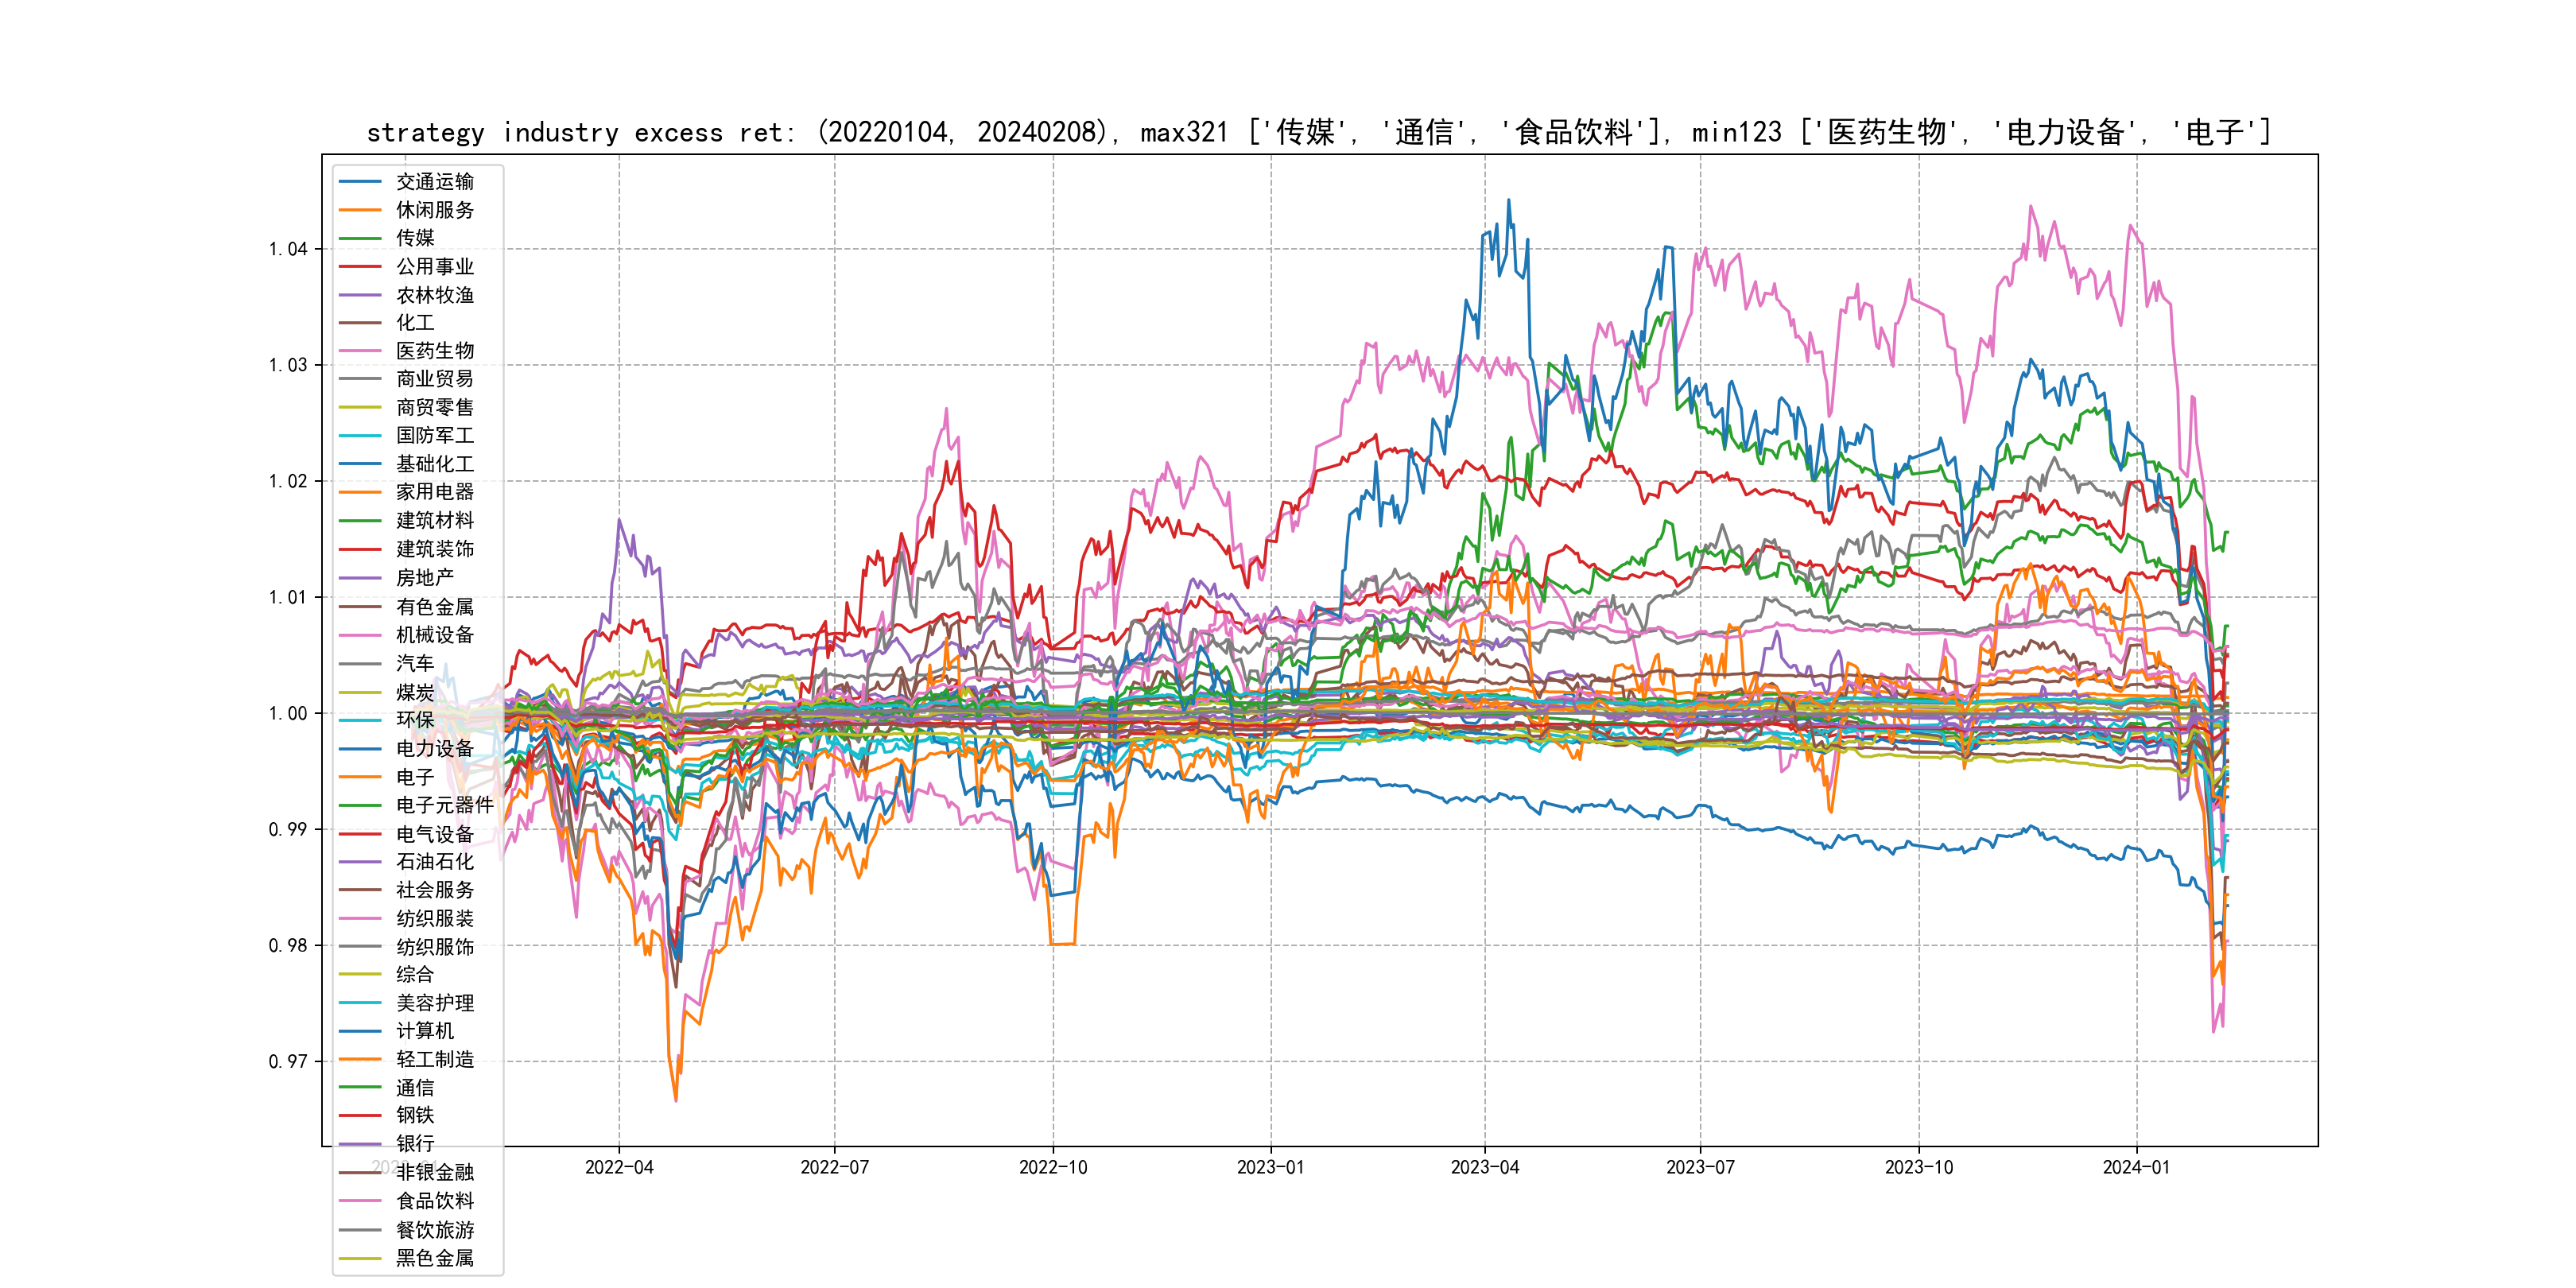Click the 交通运输 legend label
Viewport: 2576px width, 1288px height.
(434, 182)
